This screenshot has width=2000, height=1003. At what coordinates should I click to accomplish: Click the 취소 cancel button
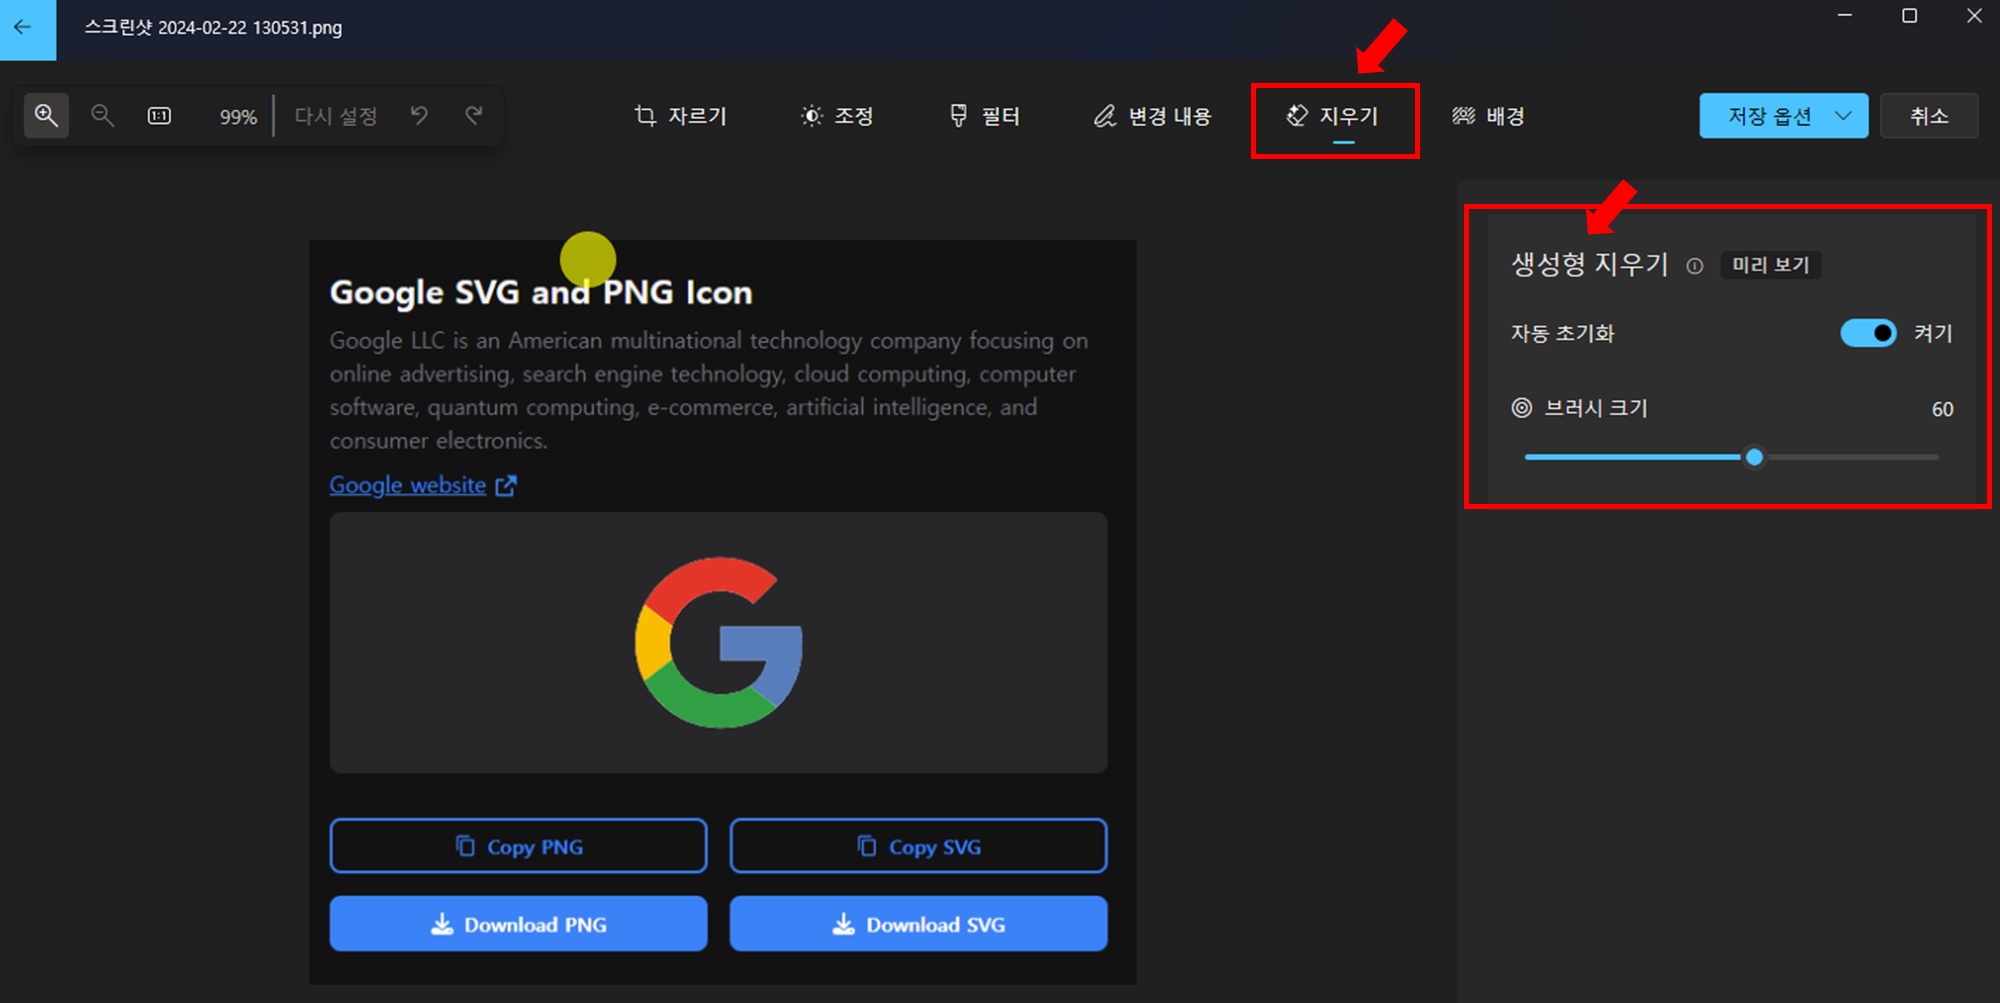click(x=1929, y=117)
